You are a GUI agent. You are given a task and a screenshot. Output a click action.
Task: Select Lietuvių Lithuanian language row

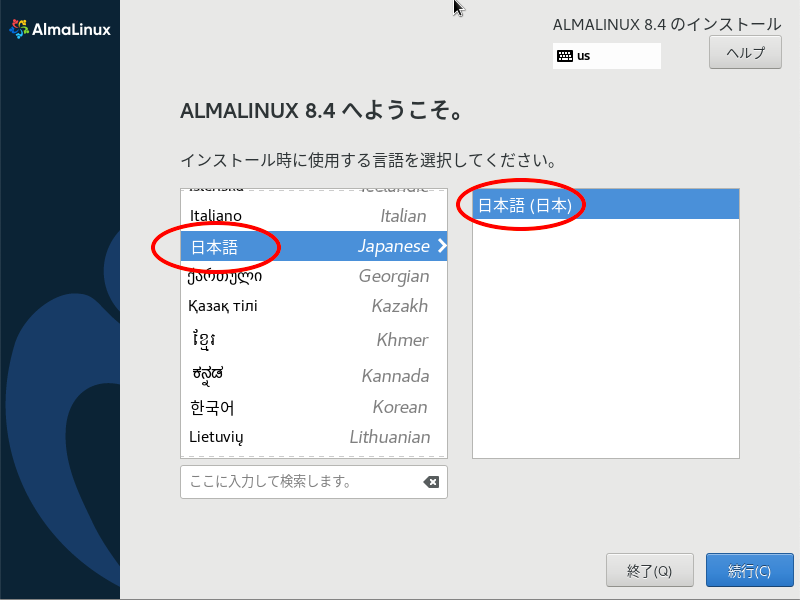pyautogui.click(x=314, y=437)
